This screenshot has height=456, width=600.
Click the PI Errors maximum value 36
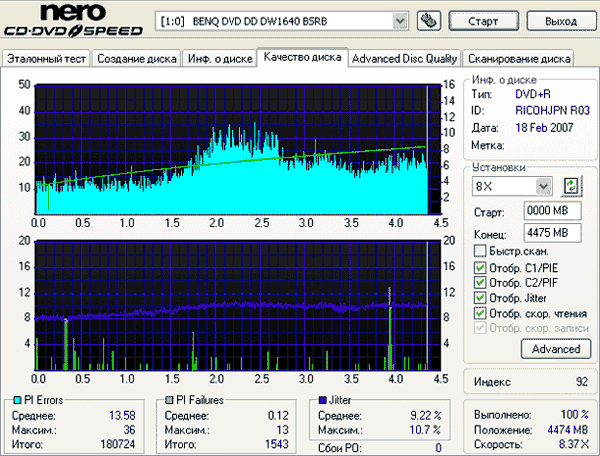coord(129,430)
